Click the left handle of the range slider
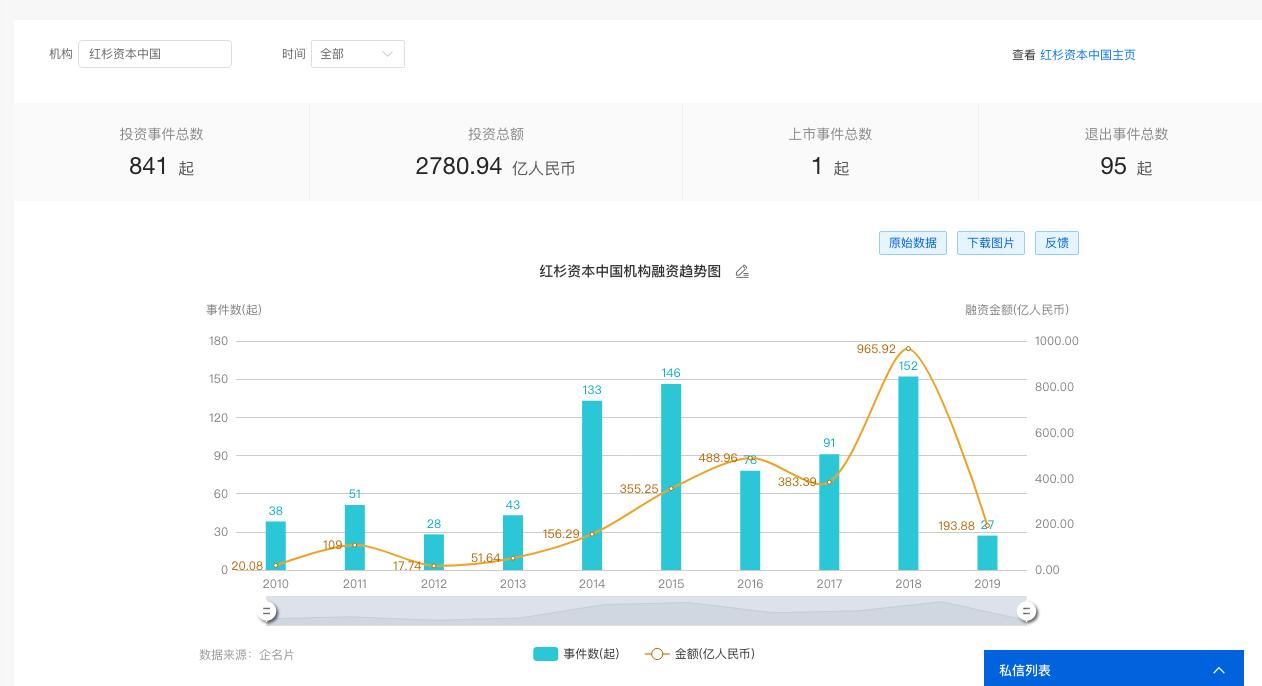The image size is (1262, 686). point(267,611)
